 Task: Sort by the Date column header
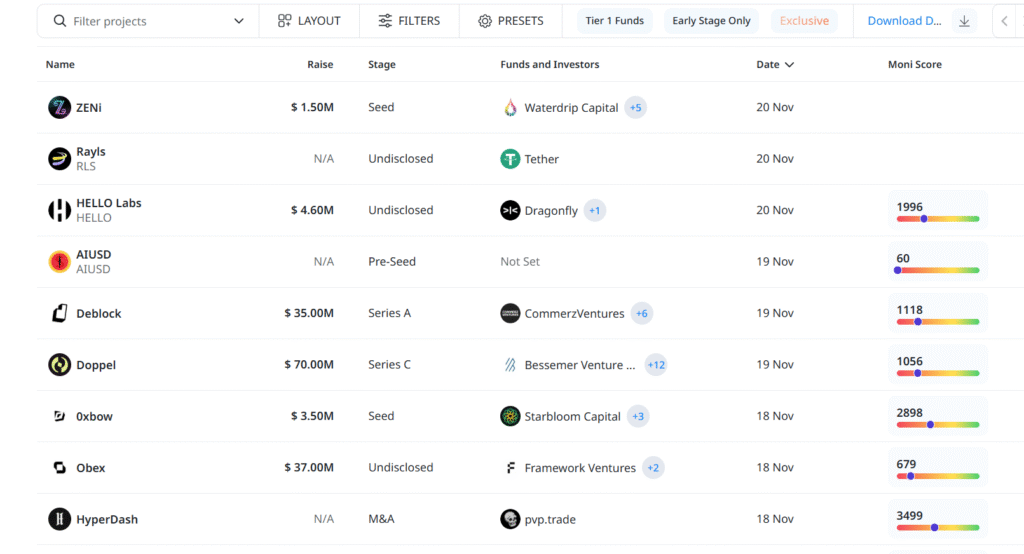click(x=775, y=65)
